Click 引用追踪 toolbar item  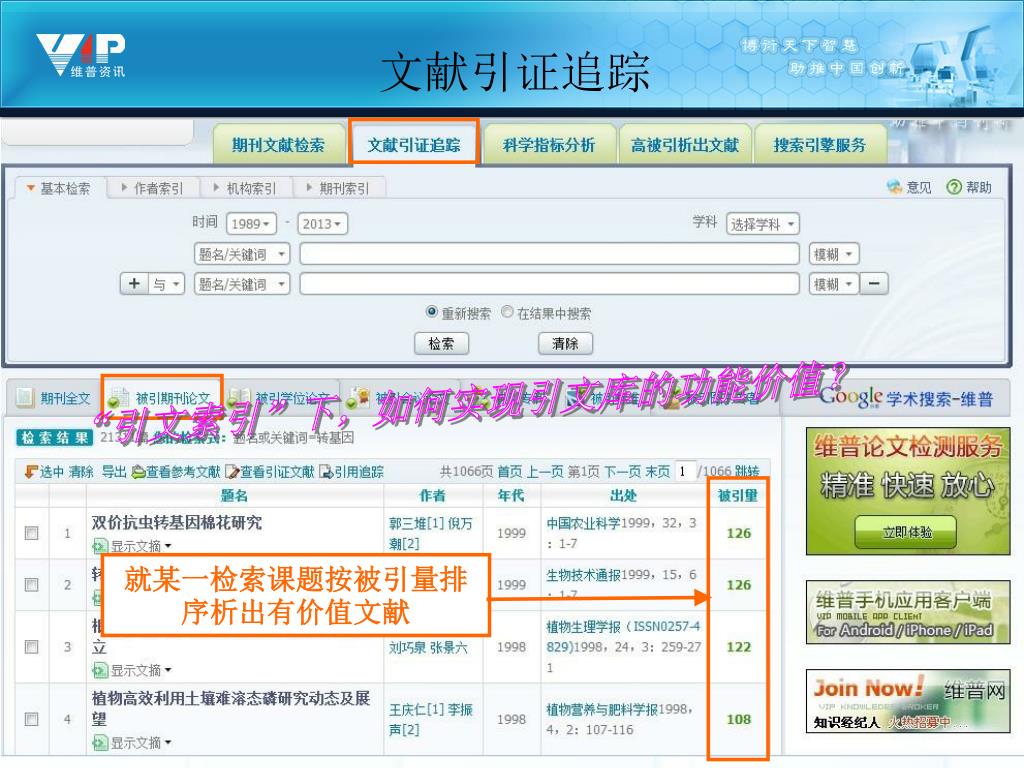pos(351,472)
